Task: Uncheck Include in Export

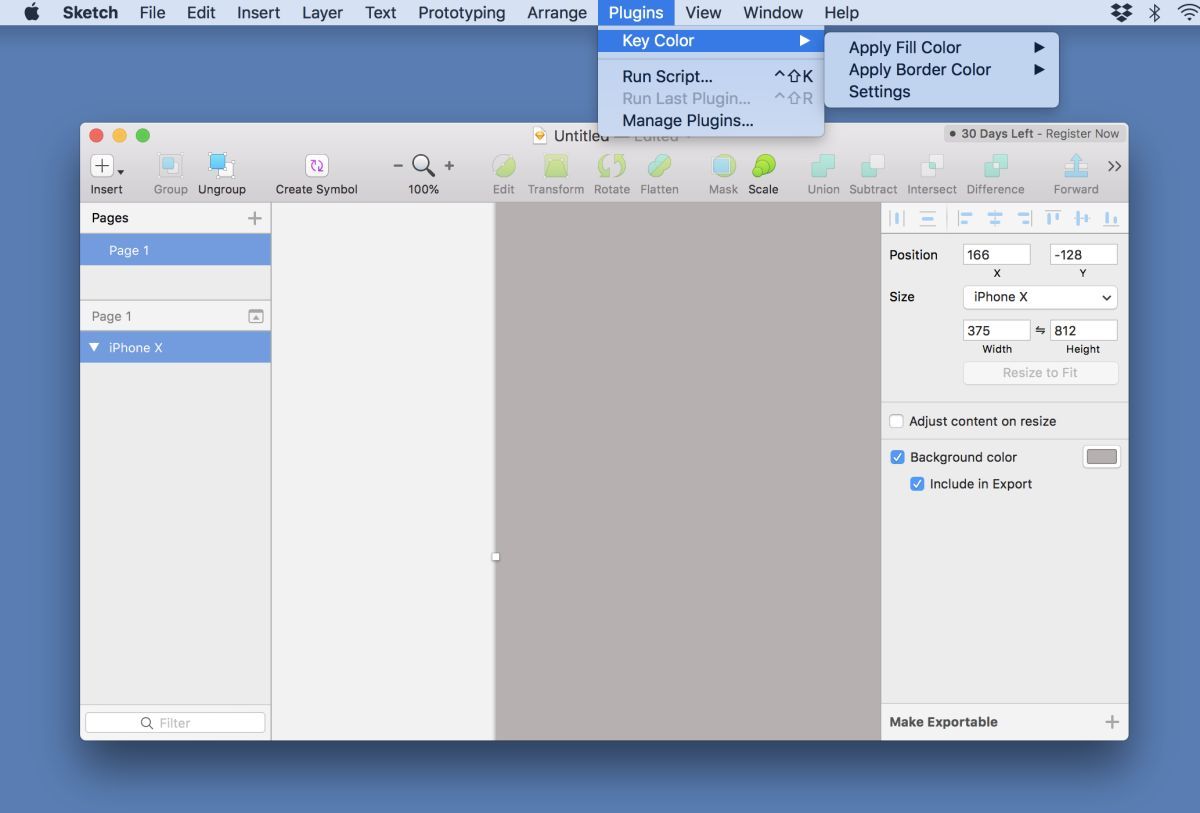Action: point(917,484)
